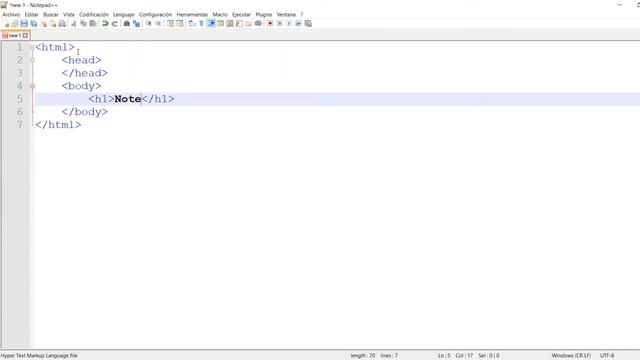This screenshot has height=360, width=640.
Task: Toggle the Document Map panel icon
Action: pos(230,24)
